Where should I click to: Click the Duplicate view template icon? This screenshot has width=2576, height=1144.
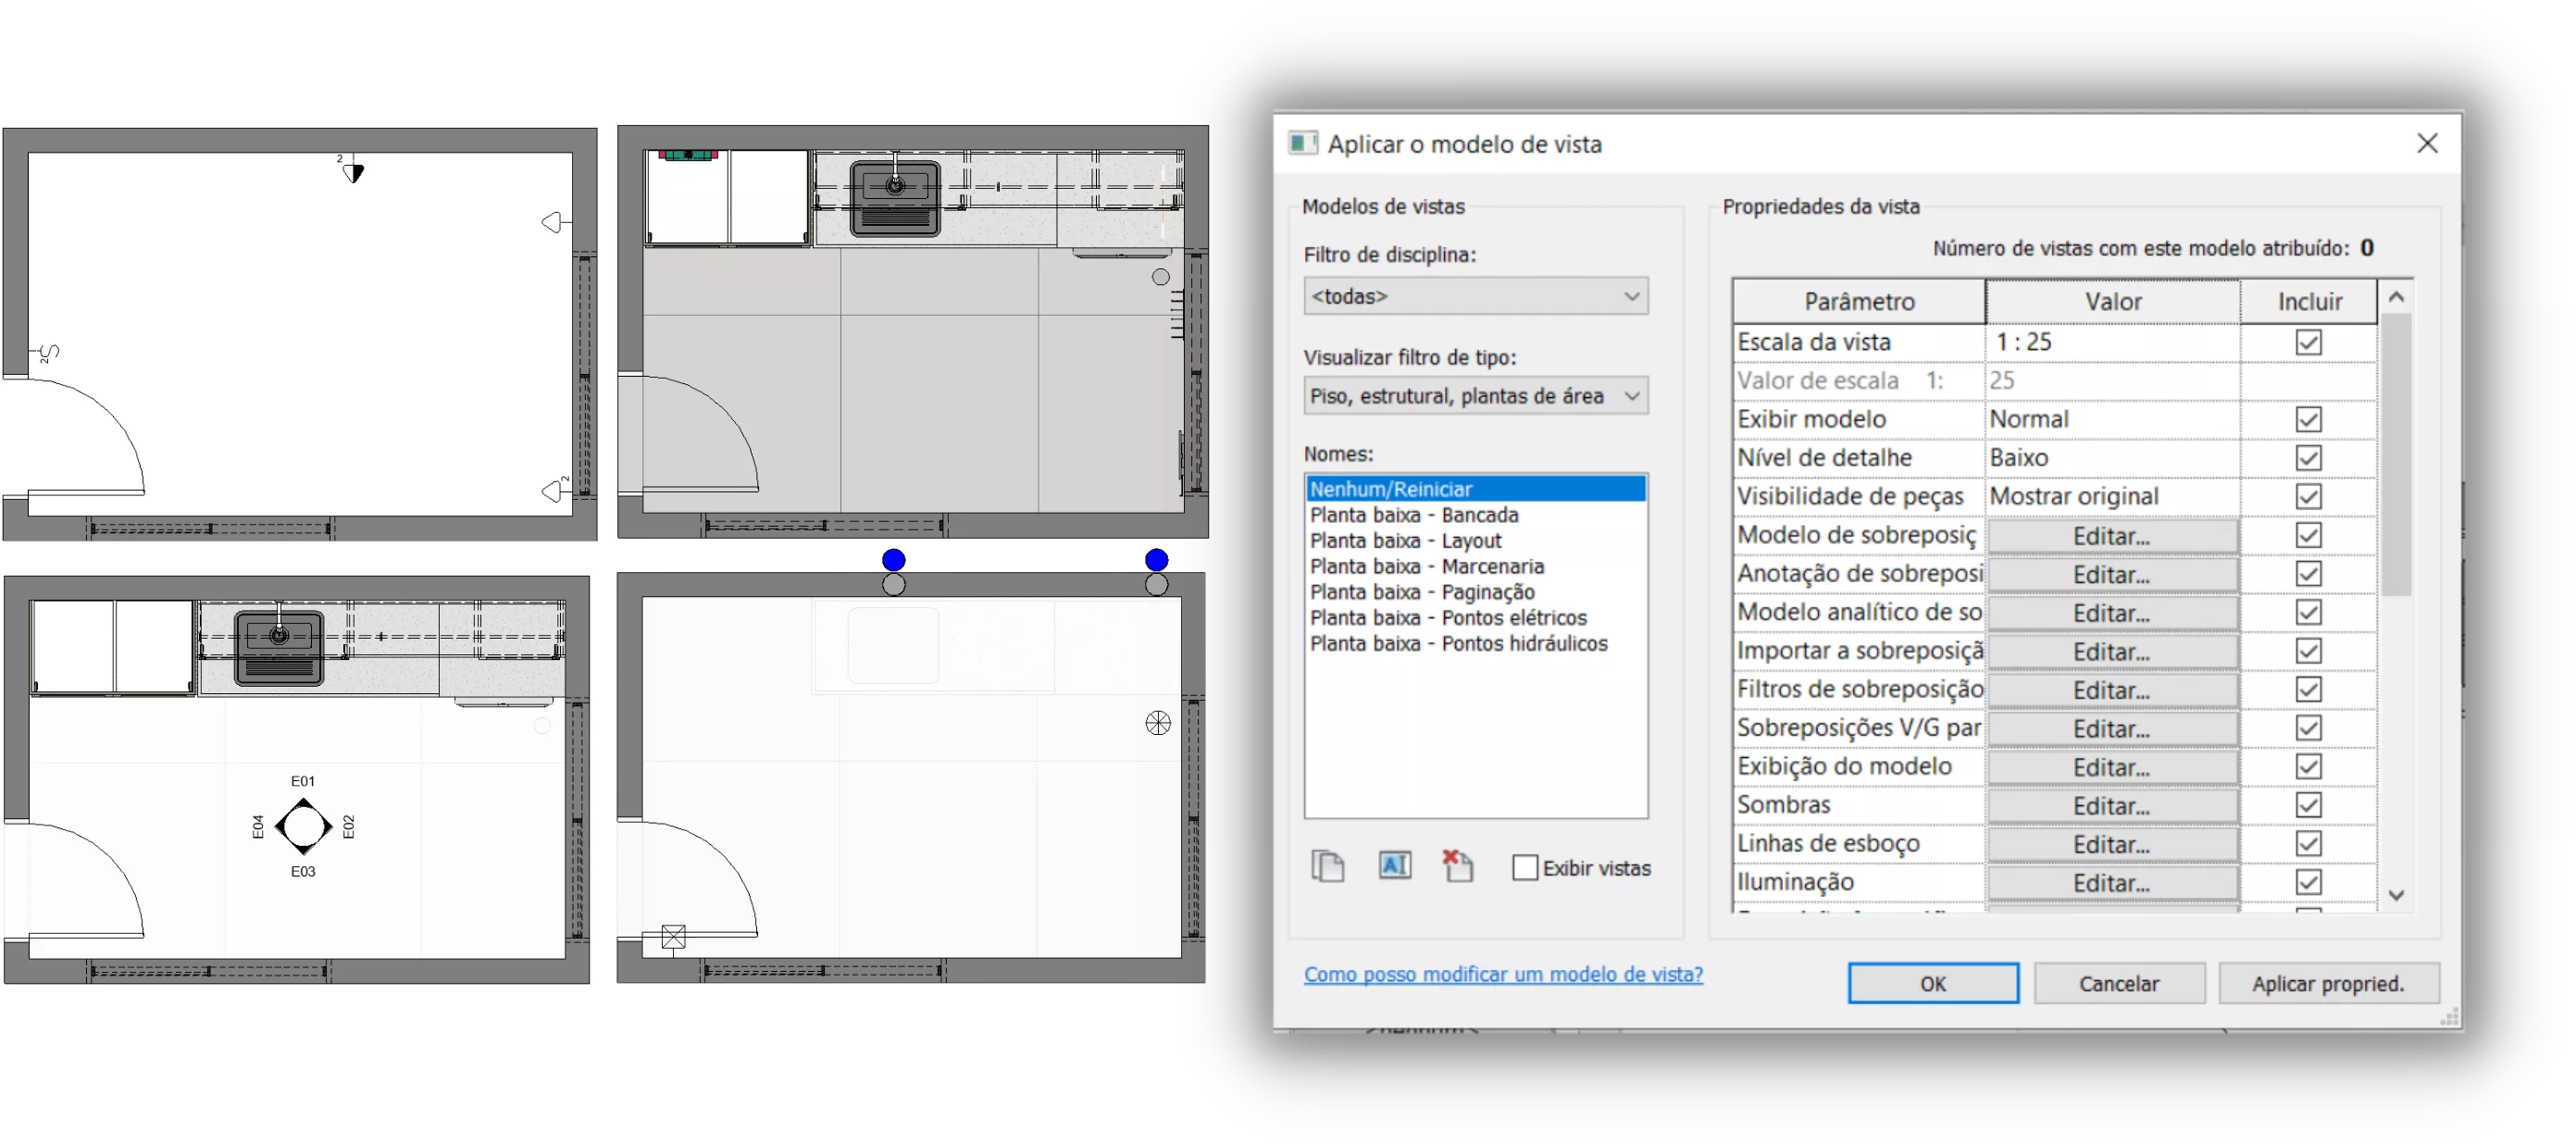tap(1327, 865)
